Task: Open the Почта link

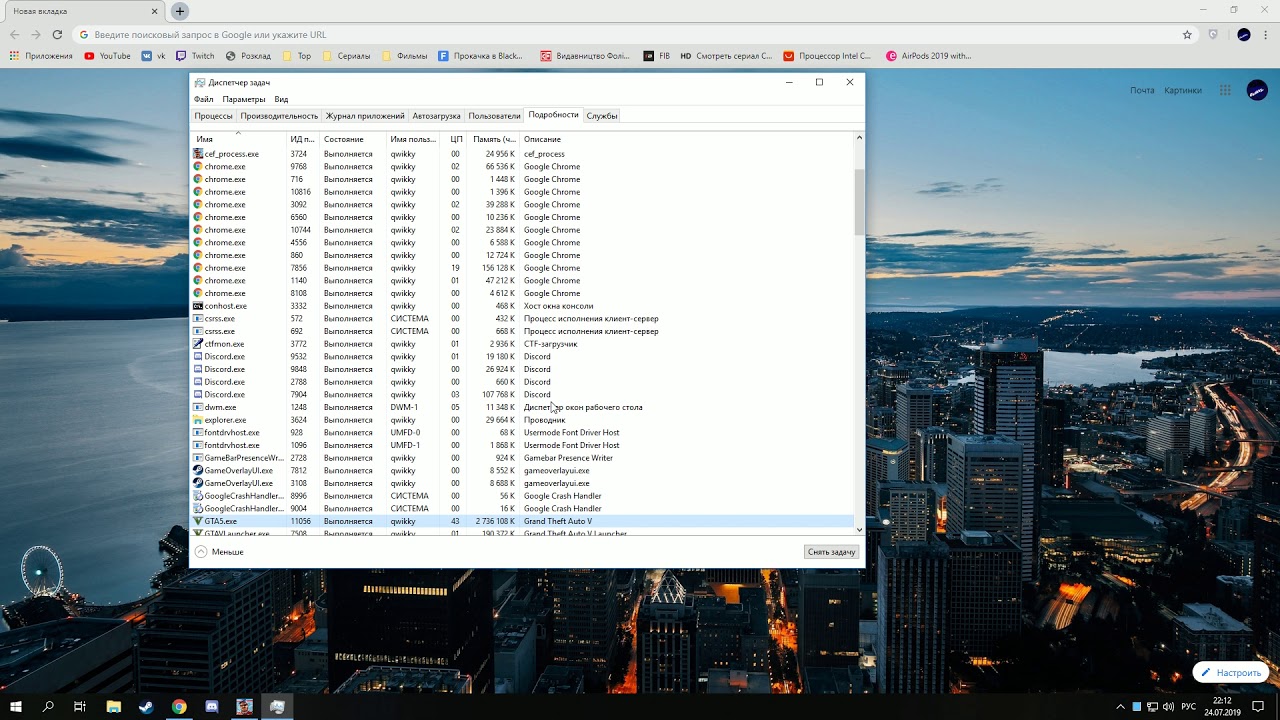Action: (1142, 90)
